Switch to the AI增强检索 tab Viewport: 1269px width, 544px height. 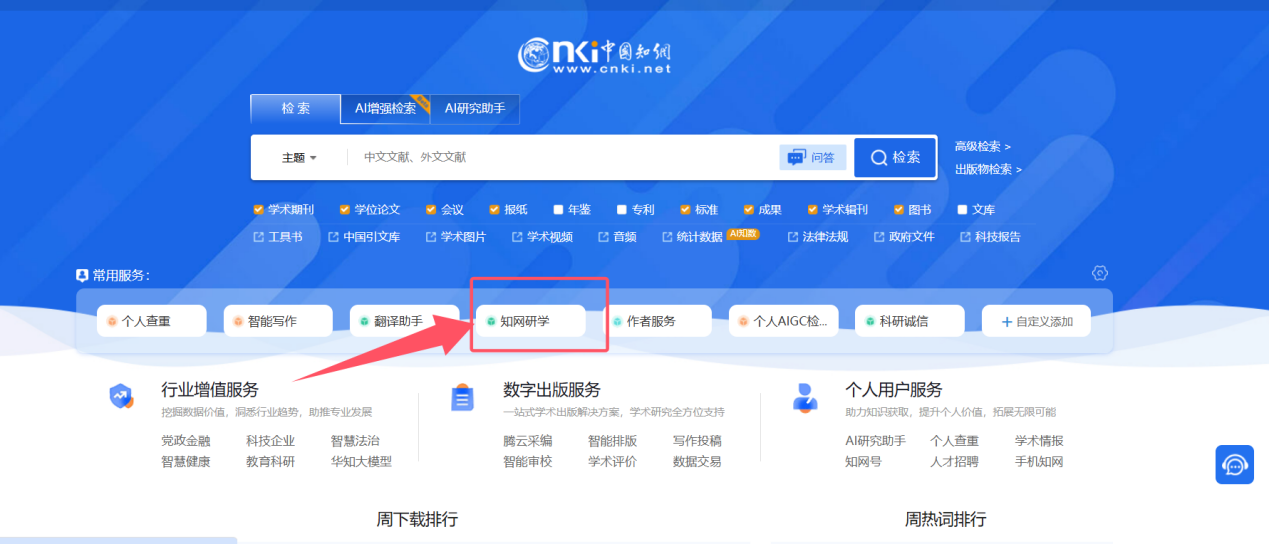pyautogui.click(x=386, y=109)
